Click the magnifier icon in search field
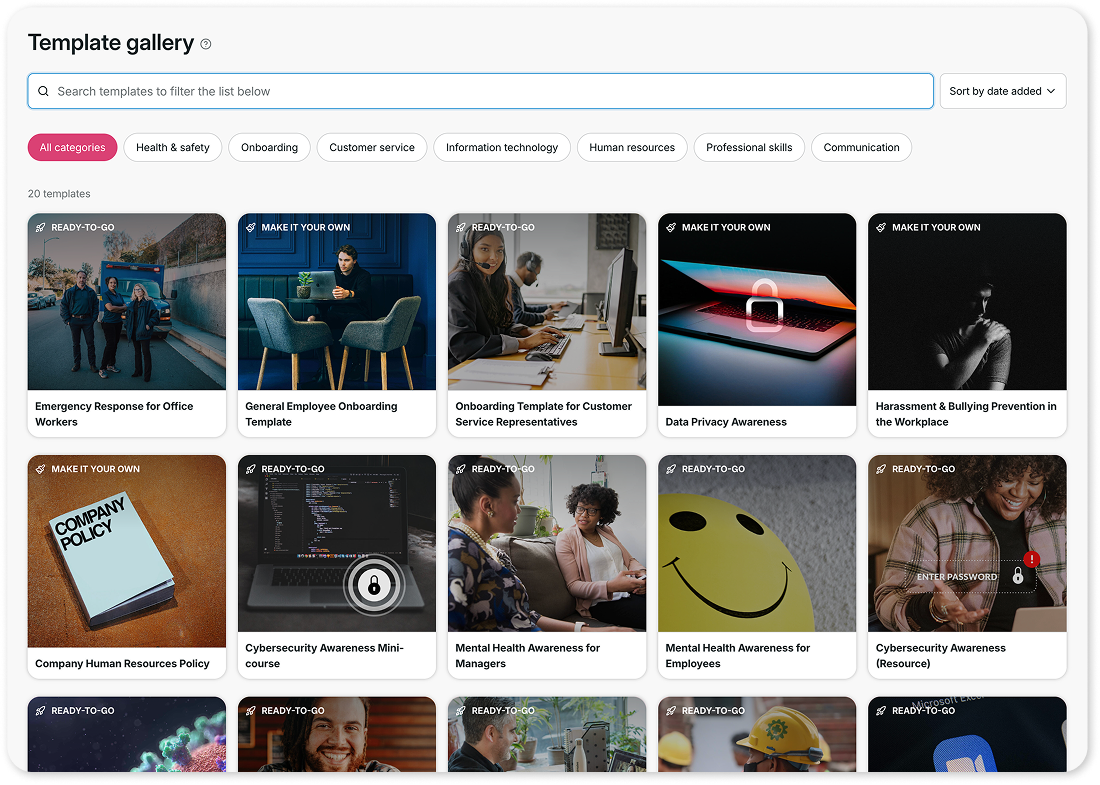The height and width of the screenshot is (785, 1100). (x=43, y=91)
